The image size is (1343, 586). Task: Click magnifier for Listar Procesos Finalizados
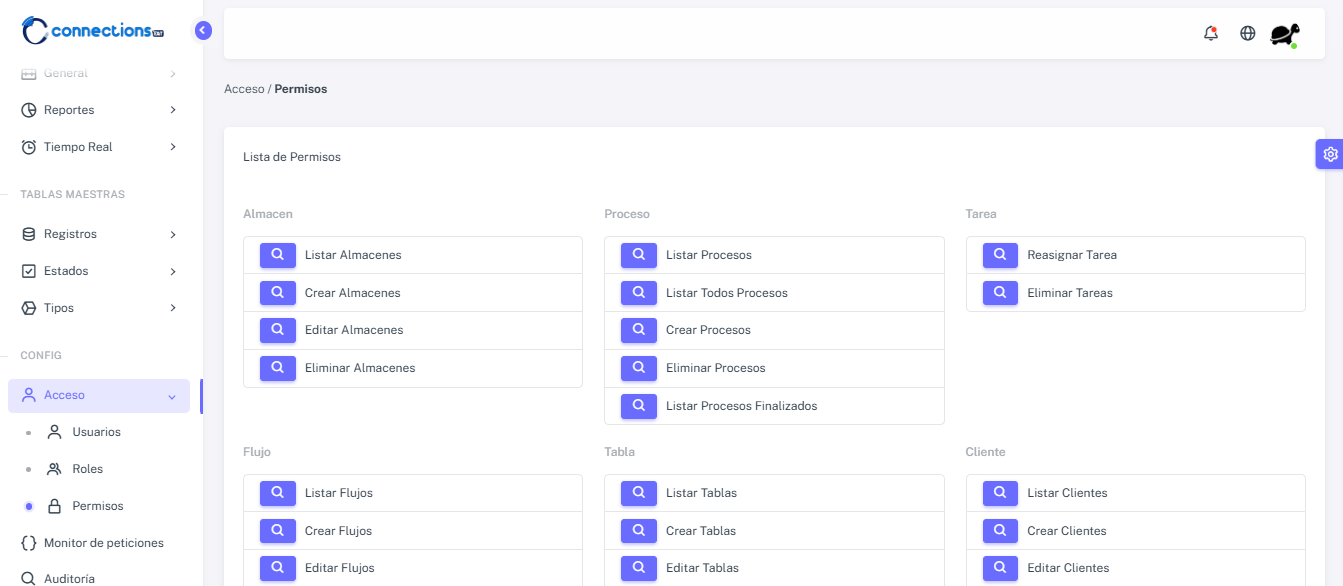tap(639, 406)
